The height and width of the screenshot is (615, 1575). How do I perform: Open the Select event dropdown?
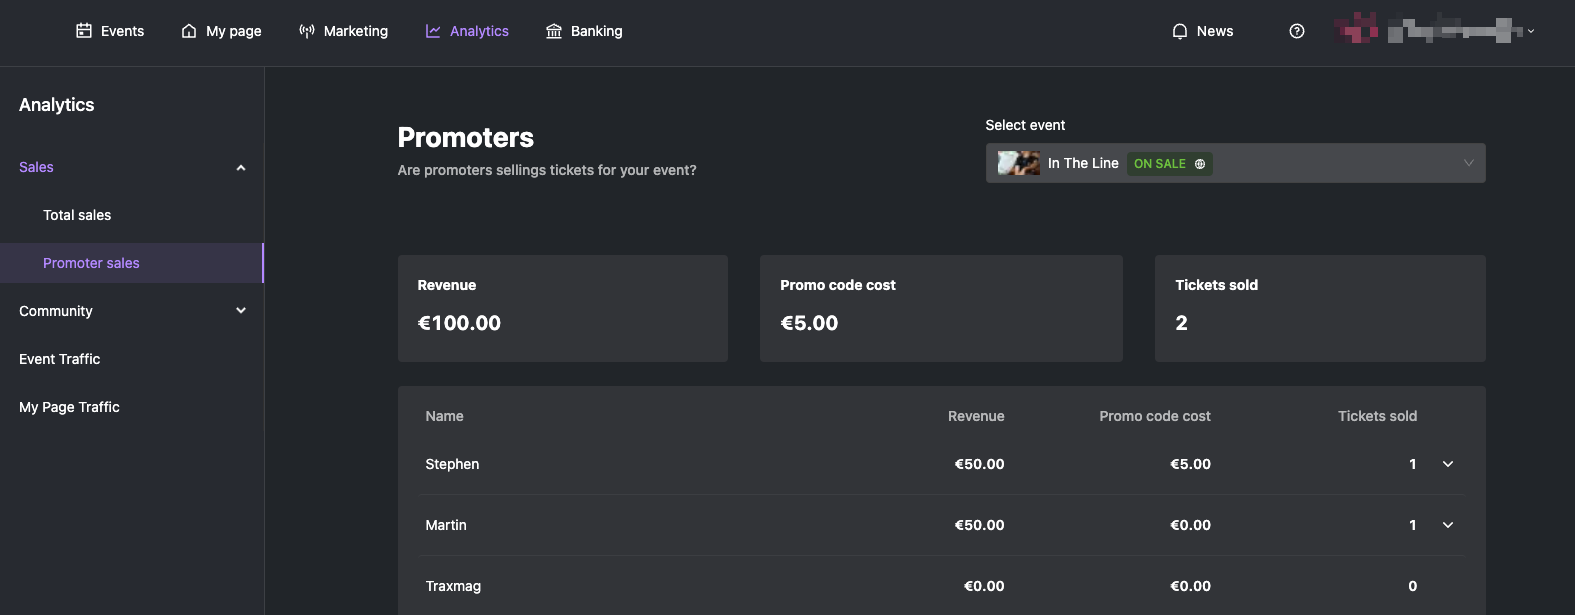pos(1236,163)
